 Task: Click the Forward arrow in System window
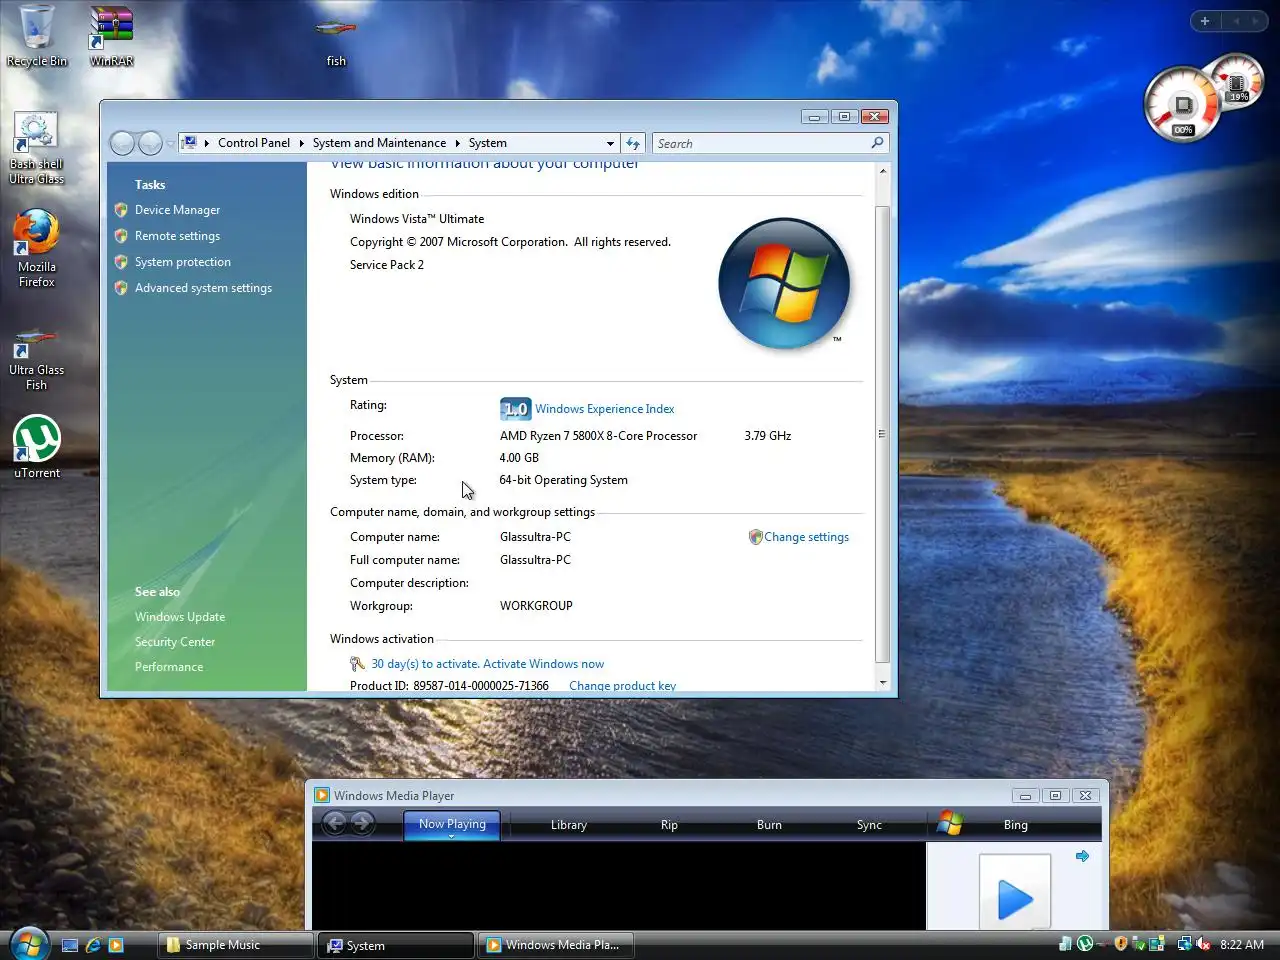point(150,143)
